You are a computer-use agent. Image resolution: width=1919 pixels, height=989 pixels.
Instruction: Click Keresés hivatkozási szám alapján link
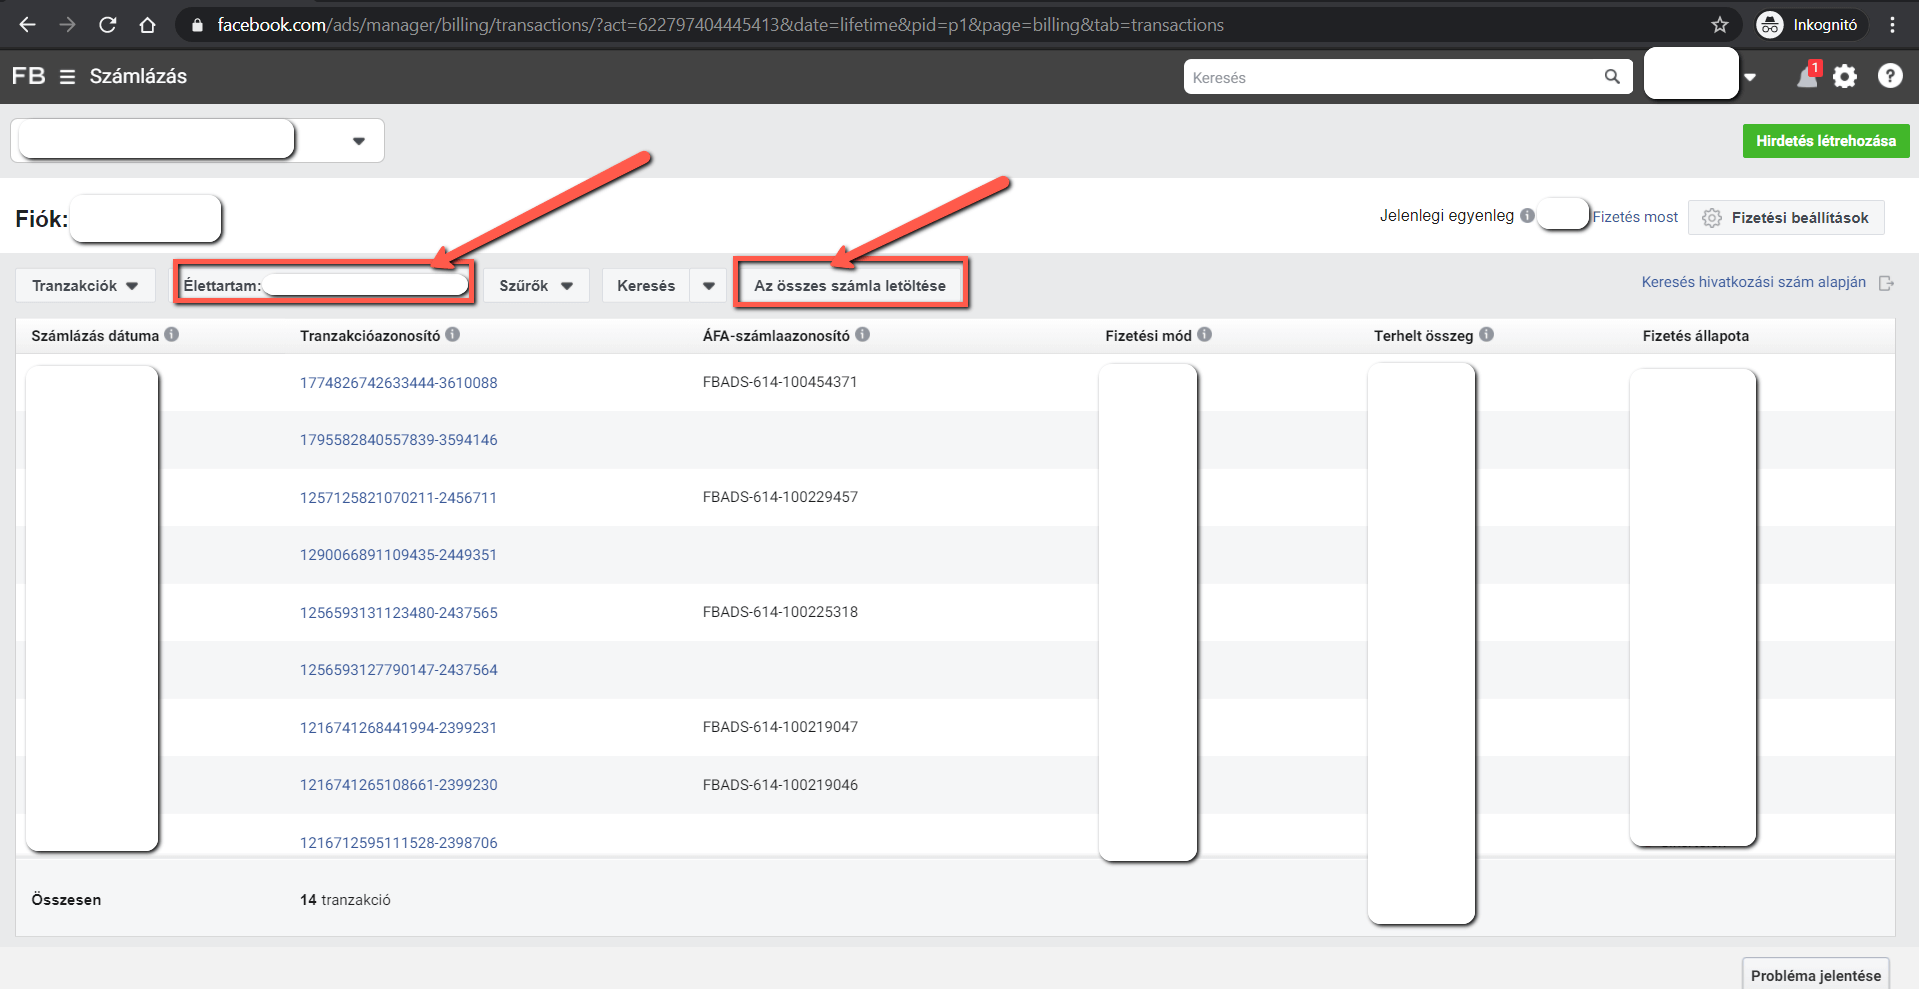click(1753, 282)
